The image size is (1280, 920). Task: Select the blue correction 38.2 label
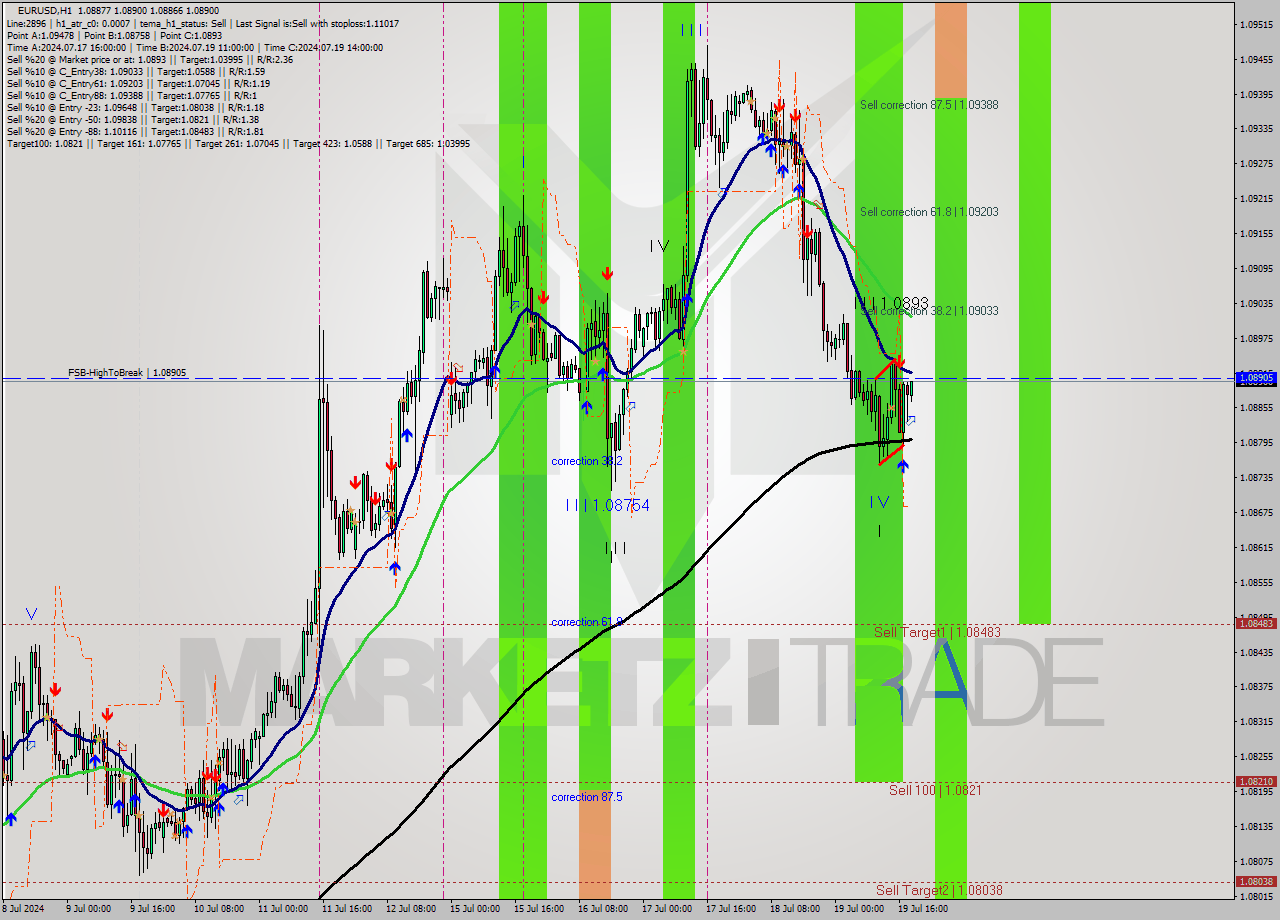click(587, 461)
